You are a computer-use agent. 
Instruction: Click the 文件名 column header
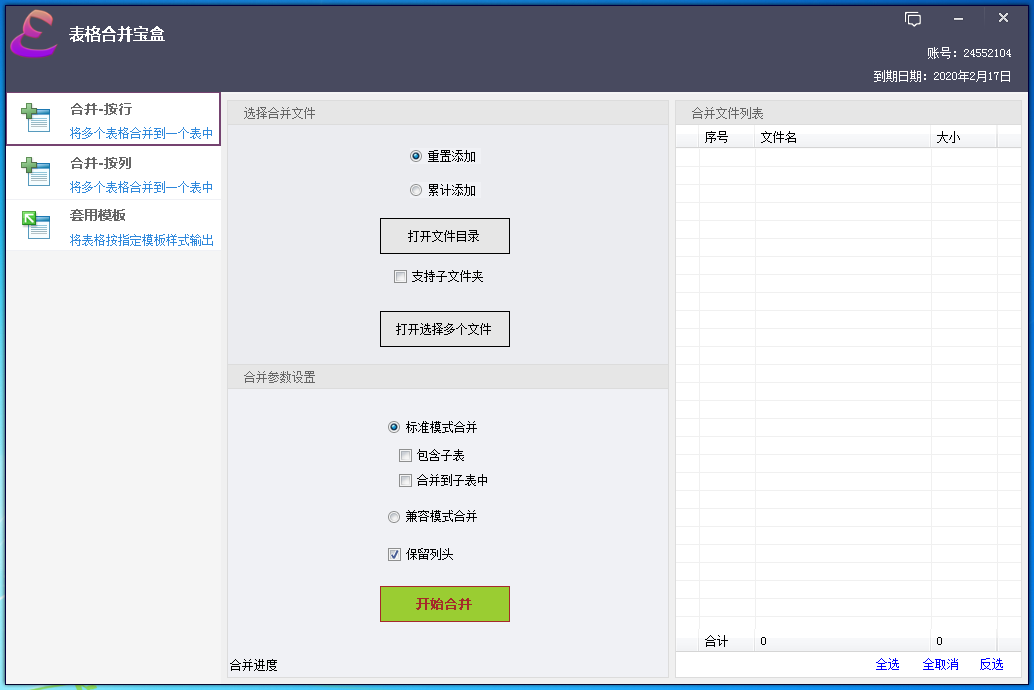point(843,137)
